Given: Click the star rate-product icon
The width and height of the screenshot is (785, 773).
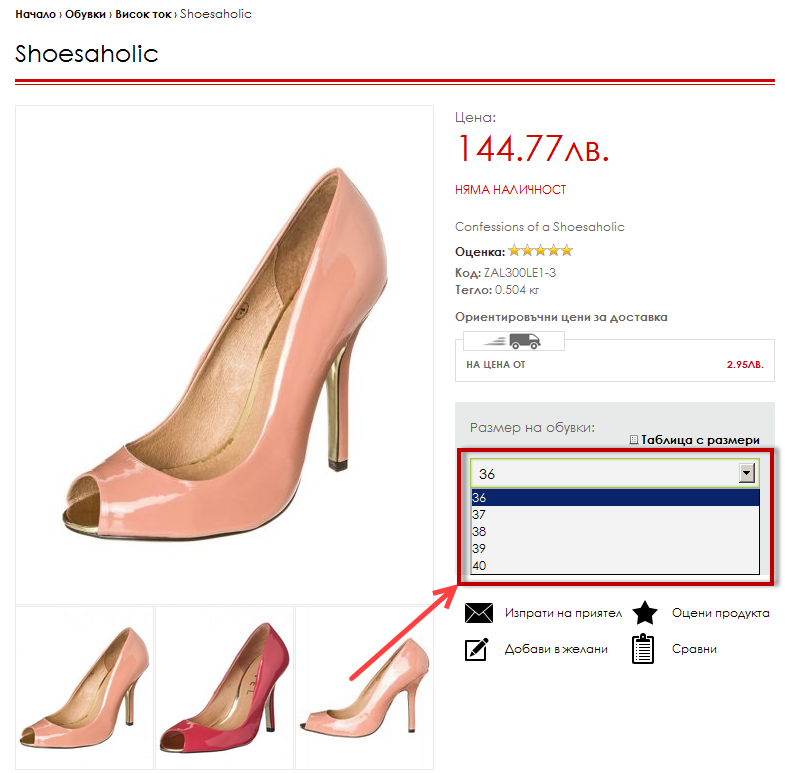Looking at the screenshot, I should (645, 613).
